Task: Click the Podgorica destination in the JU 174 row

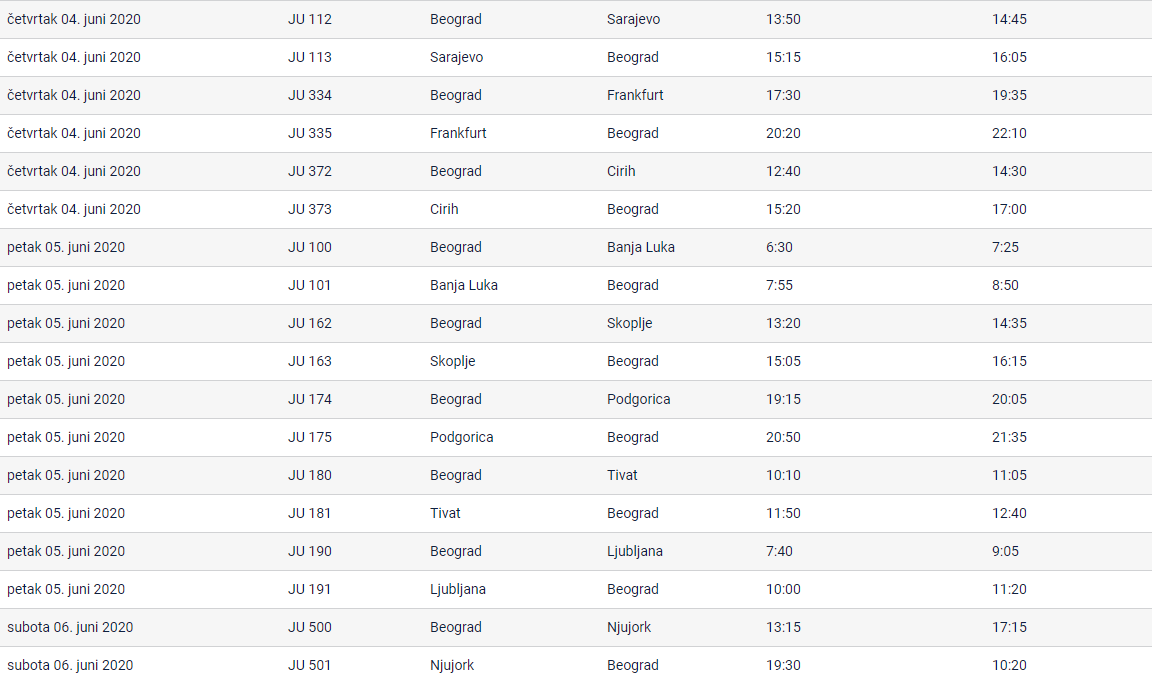Action: coord(639,399)
